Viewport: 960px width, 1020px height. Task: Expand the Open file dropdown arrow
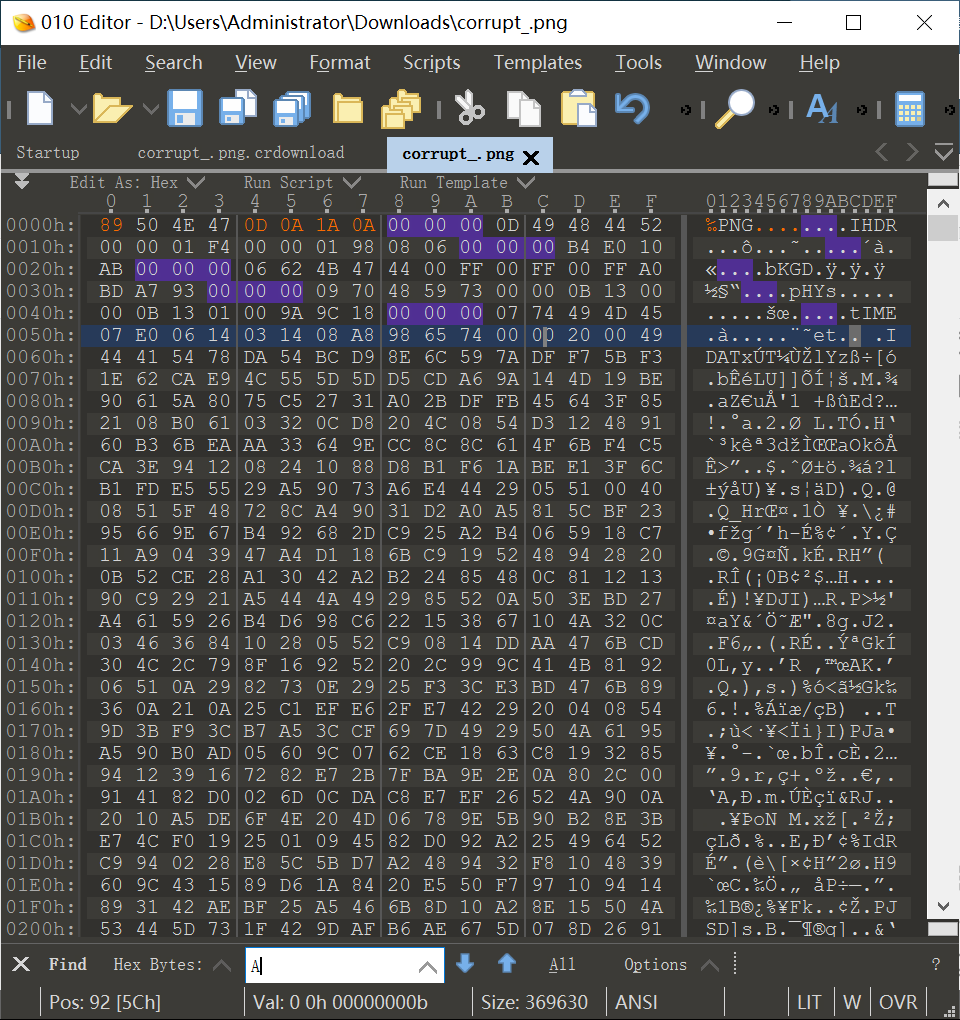[x=150, y=109]
